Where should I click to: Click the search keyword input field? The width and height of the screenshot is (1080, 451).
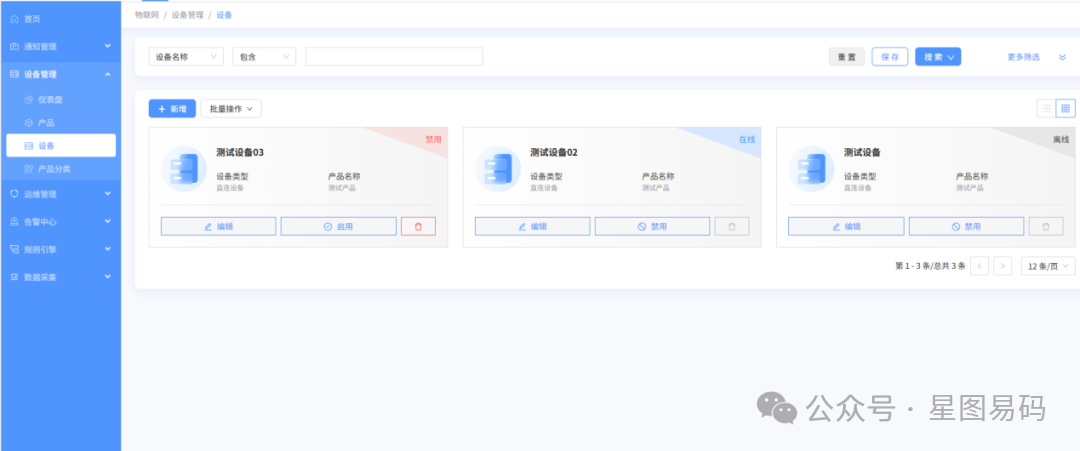coord(394,57)
